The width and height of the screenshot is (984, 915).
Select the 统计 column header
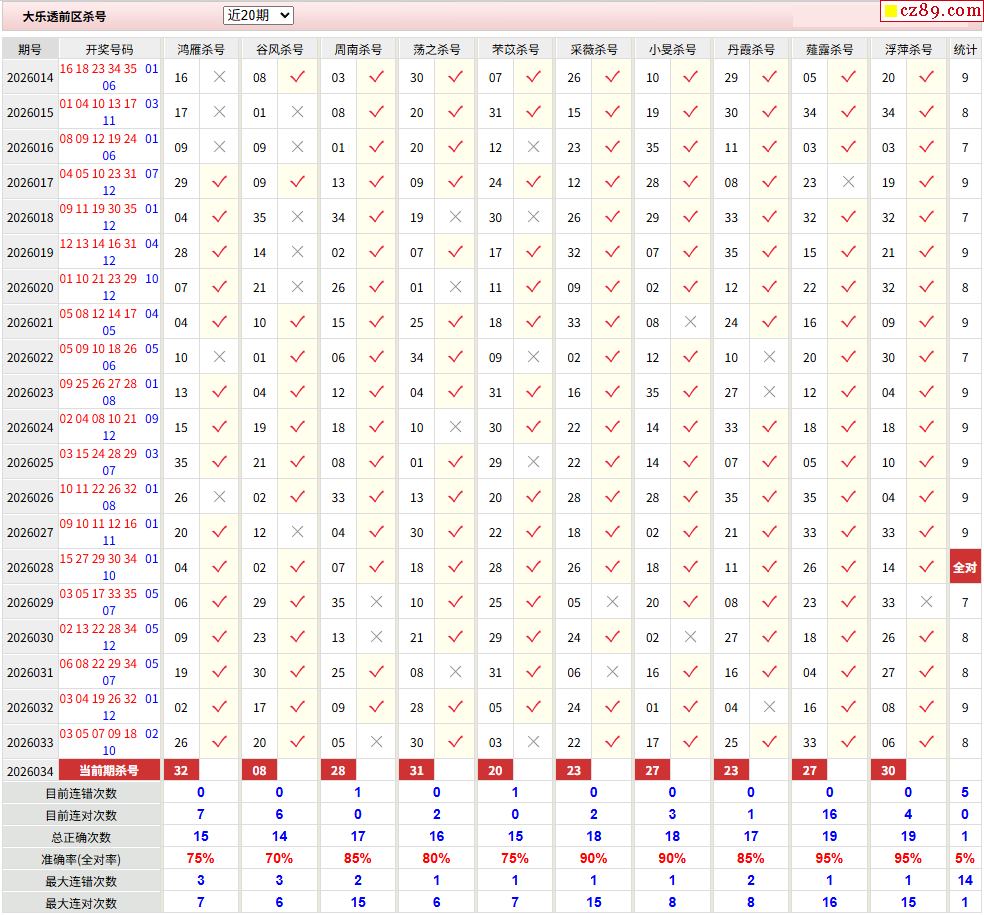965,49
